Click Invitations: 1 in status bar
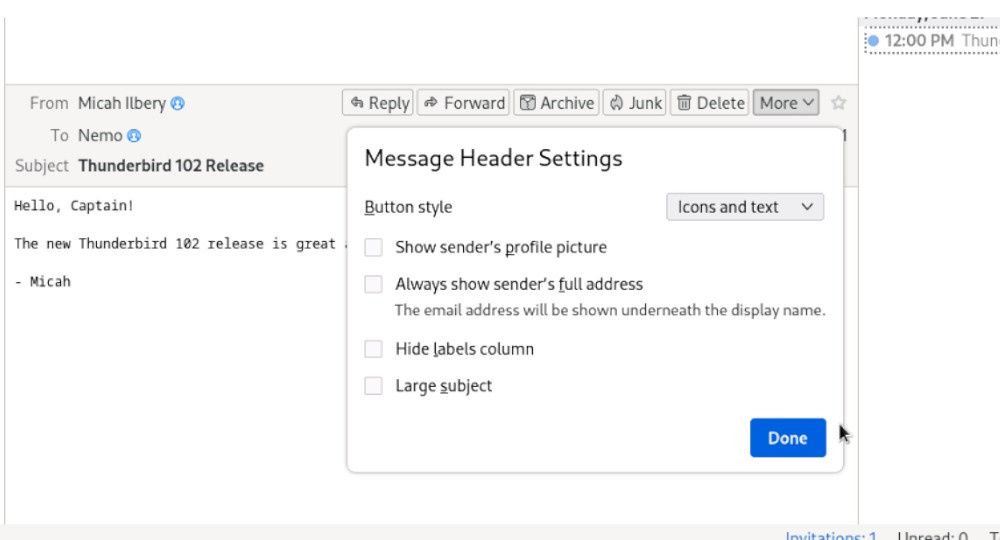The width and height of the screenshot is (1000, 540). 831,536
